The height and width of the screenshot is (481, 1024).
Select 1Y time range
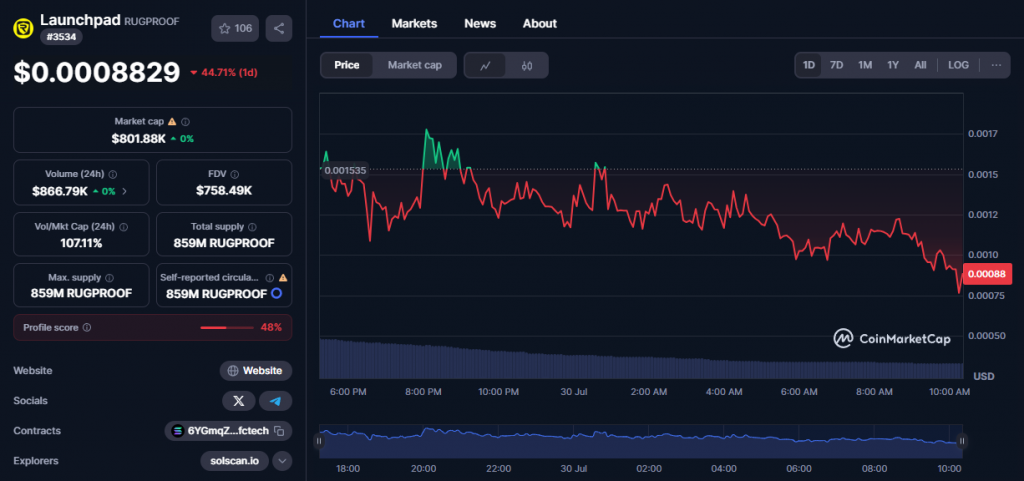893,65
